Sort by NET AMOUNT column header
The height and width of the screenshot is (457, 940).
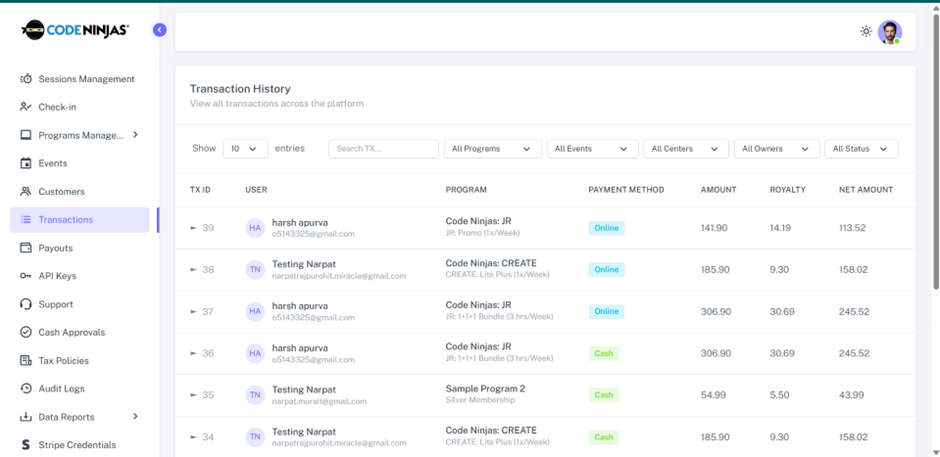coord(866,190)
